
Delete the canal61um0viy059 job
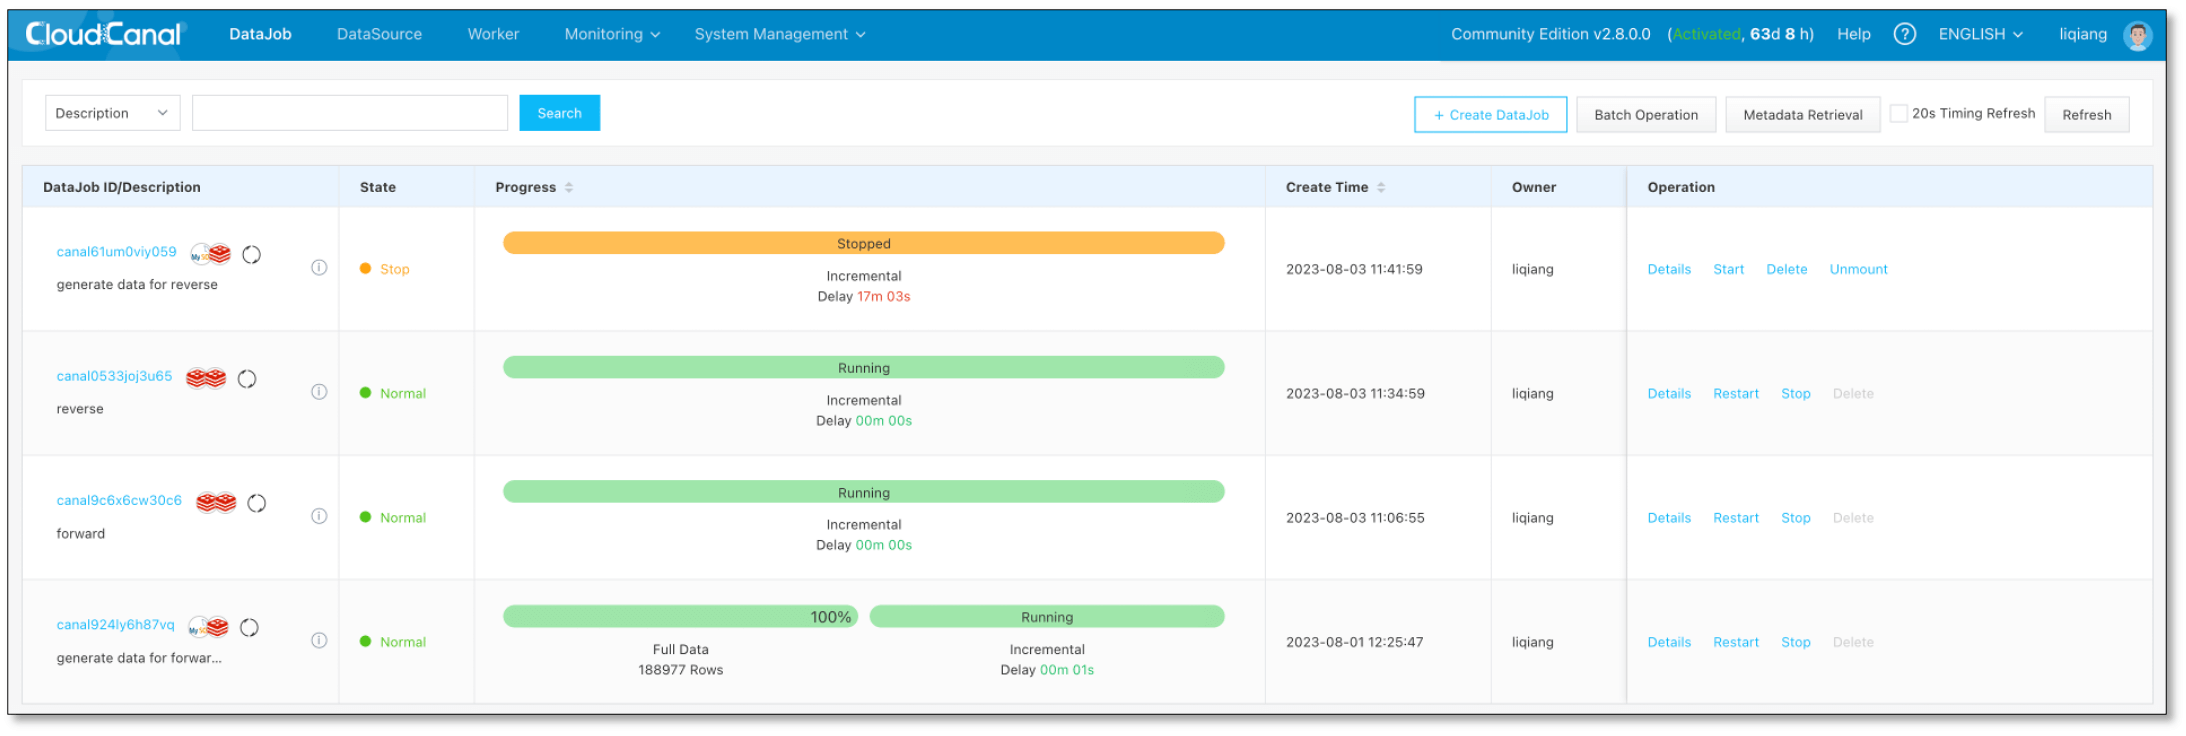(x=1786, y=269)
